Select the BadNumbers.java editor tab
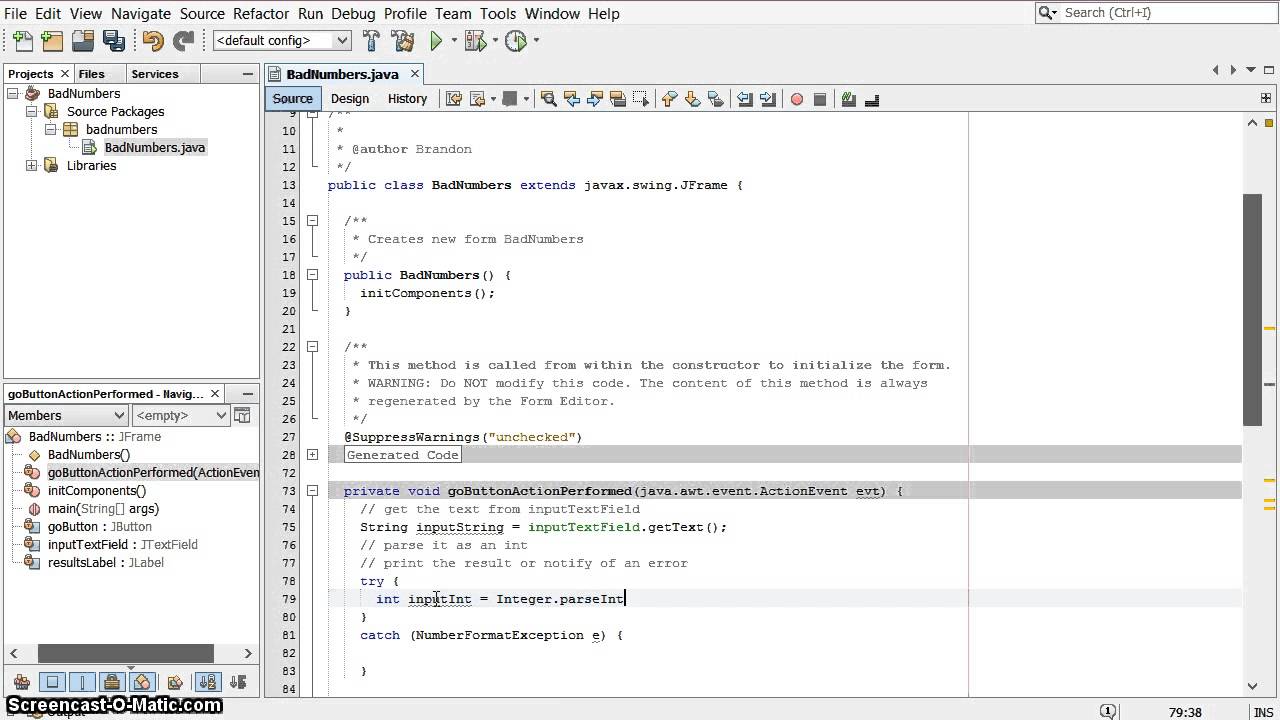Image resolution: width=1280 pixels, height=720 pixels. point(342,74)
